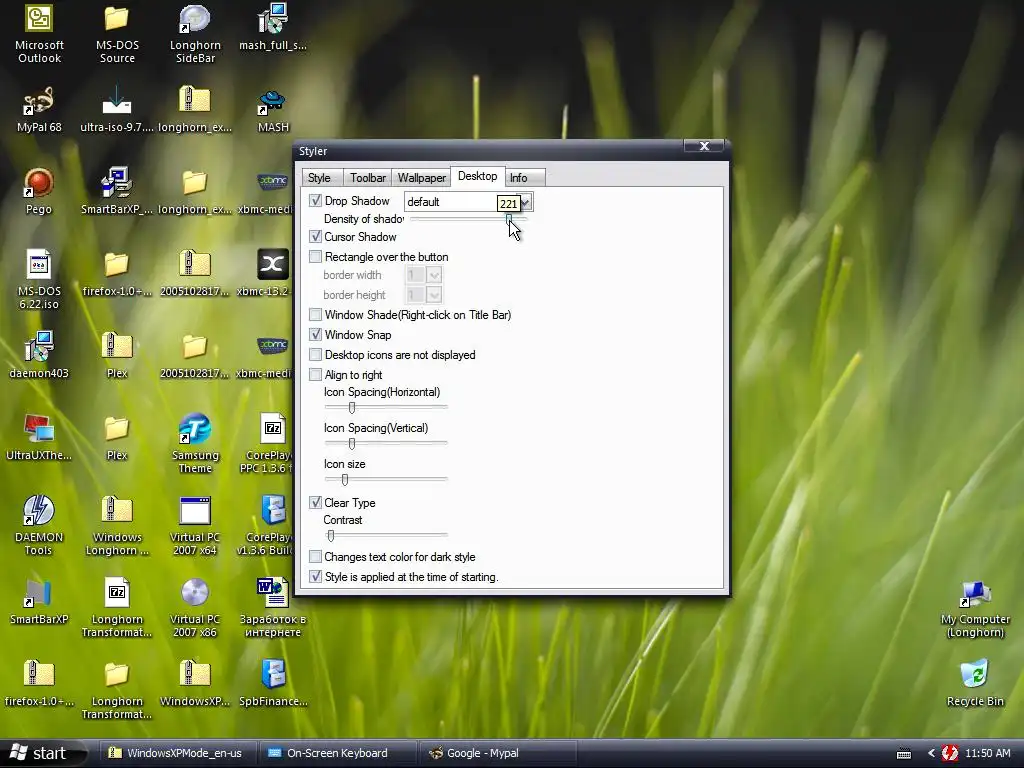The image size is (1024, 768).
Task: Select the Windows Longhorn archive icon
Action: click(117, 511)
